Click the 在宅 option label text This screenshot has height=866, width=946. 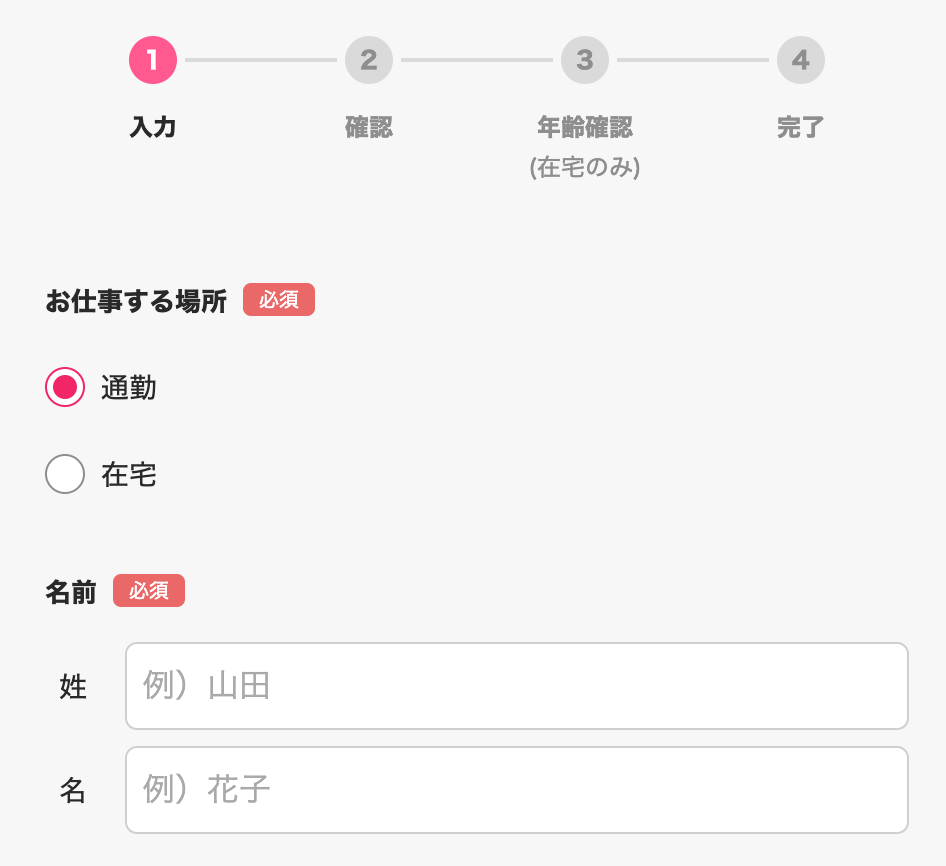[x=129, y=475]
